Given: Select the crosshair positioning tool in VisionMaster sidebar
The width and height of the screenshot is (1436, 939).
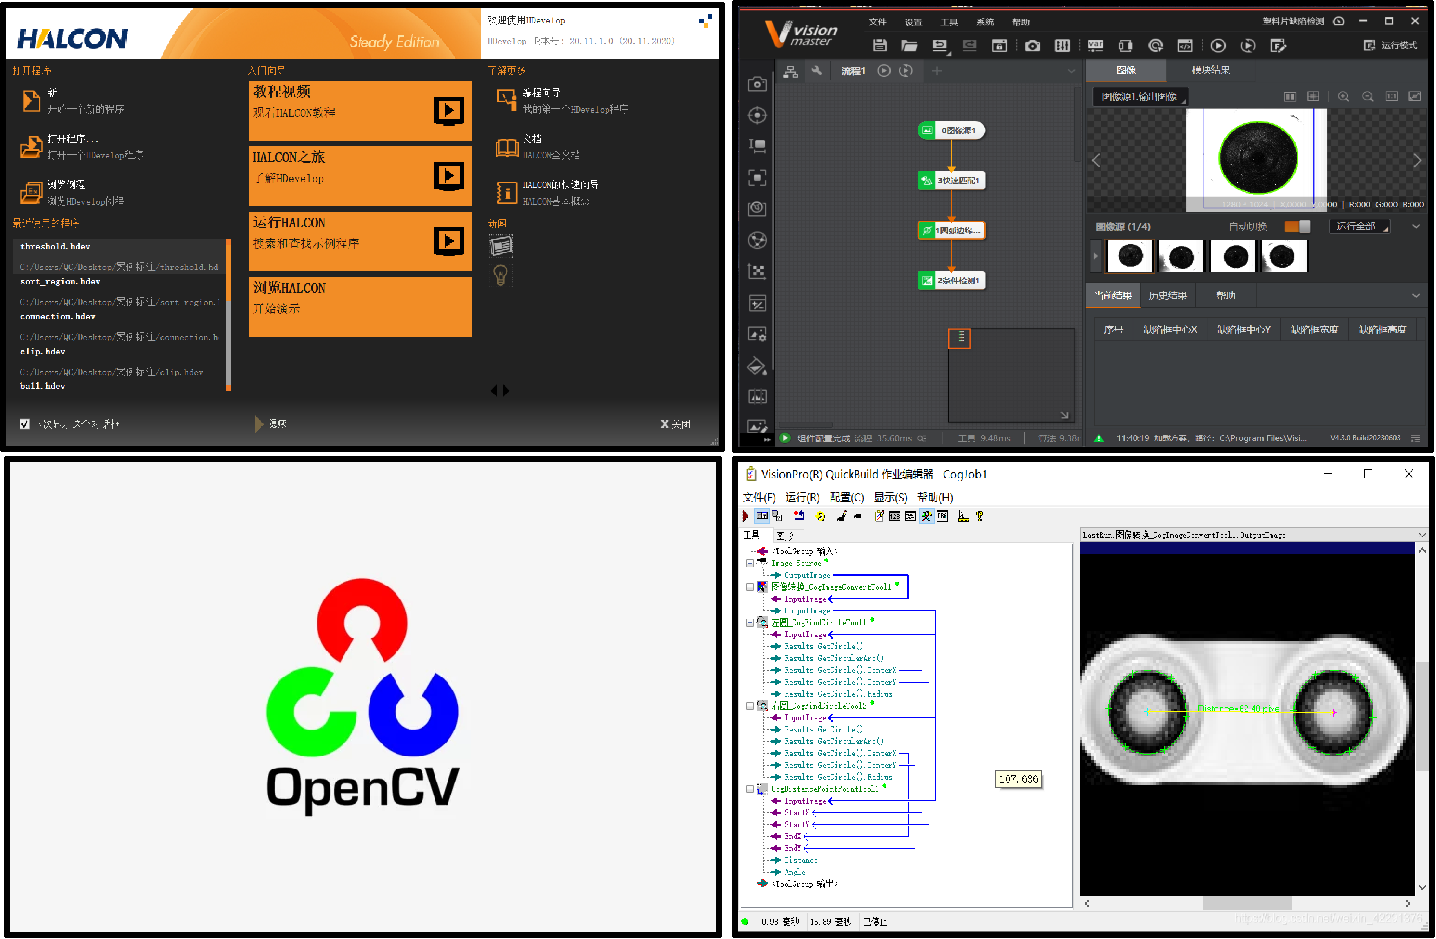Looking at the screenshot, I should pos(757,115).
